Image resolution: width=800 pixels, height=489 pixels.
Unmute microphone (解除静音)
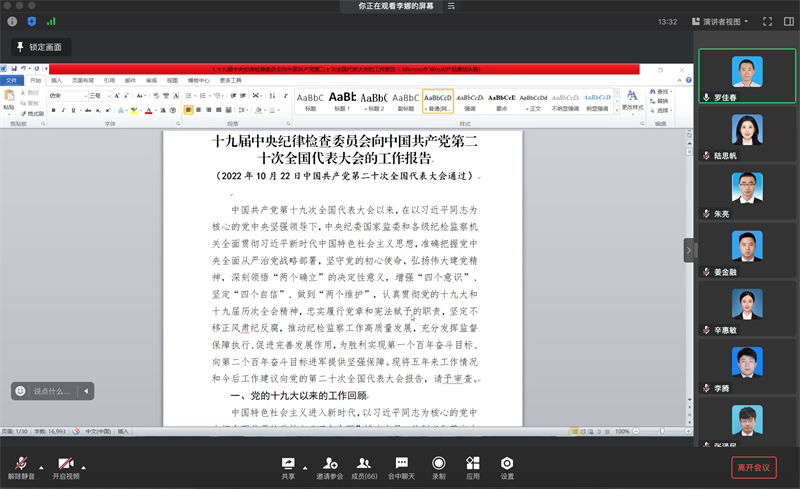tap(21, 468)
